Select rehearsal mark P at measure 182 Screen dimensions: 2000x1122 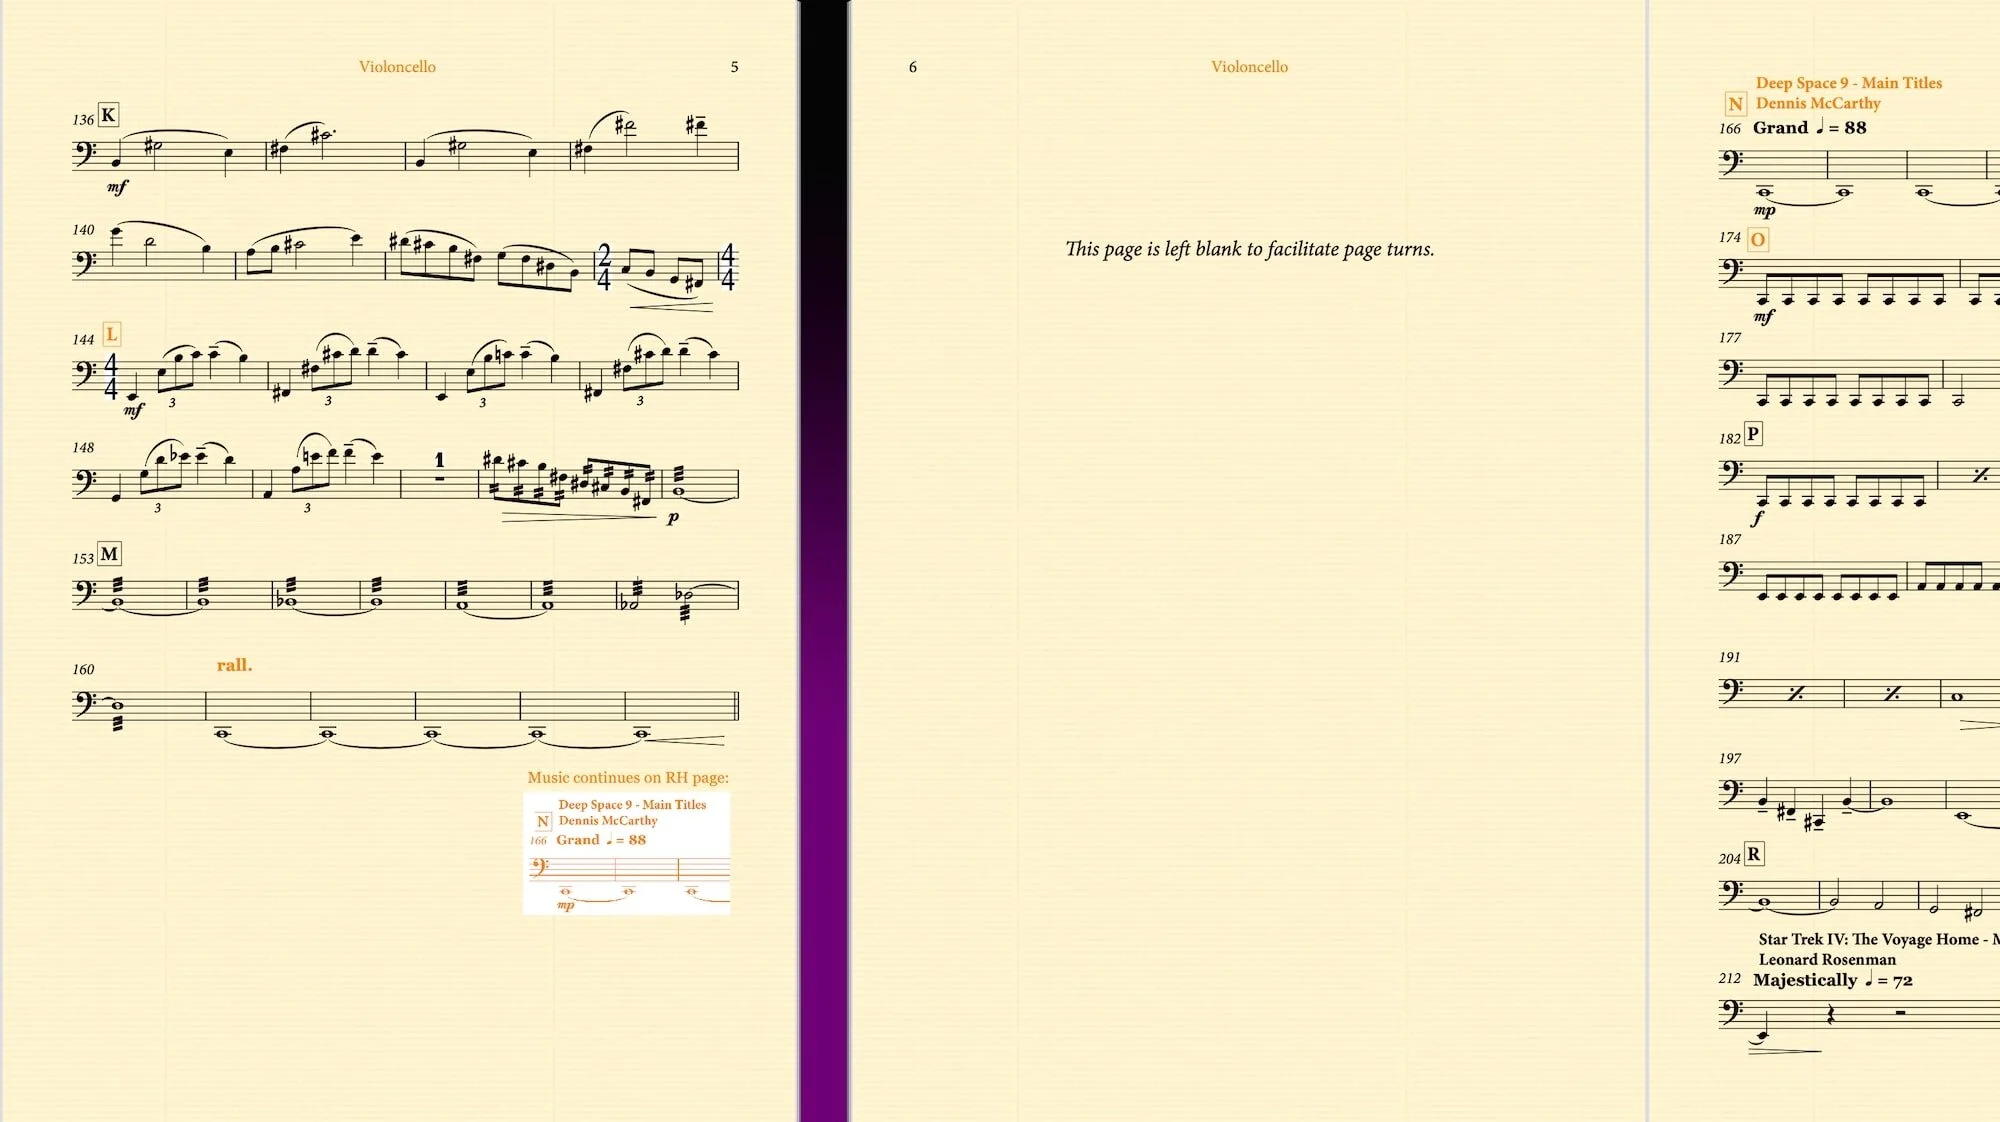click(1752, 434)
